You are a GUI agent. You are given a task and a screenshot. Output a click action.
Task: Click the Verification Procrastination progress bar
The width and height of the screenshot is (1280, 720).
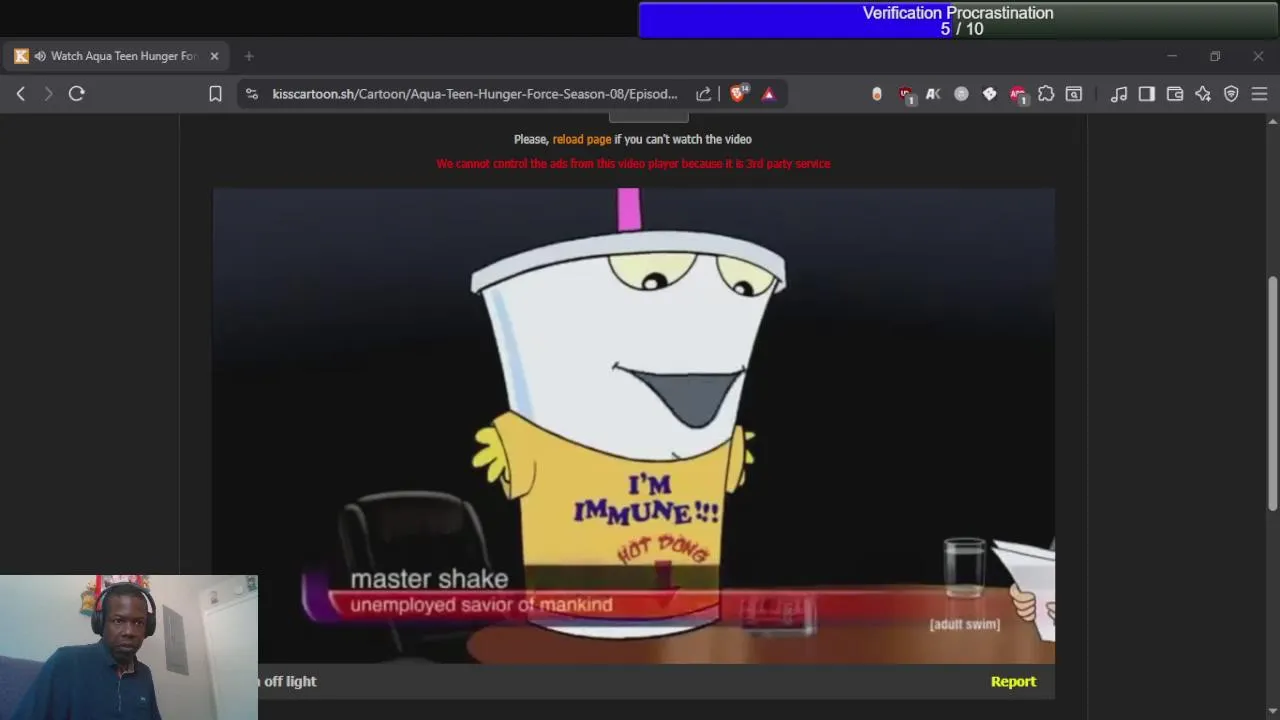click(x=958, y=20)
